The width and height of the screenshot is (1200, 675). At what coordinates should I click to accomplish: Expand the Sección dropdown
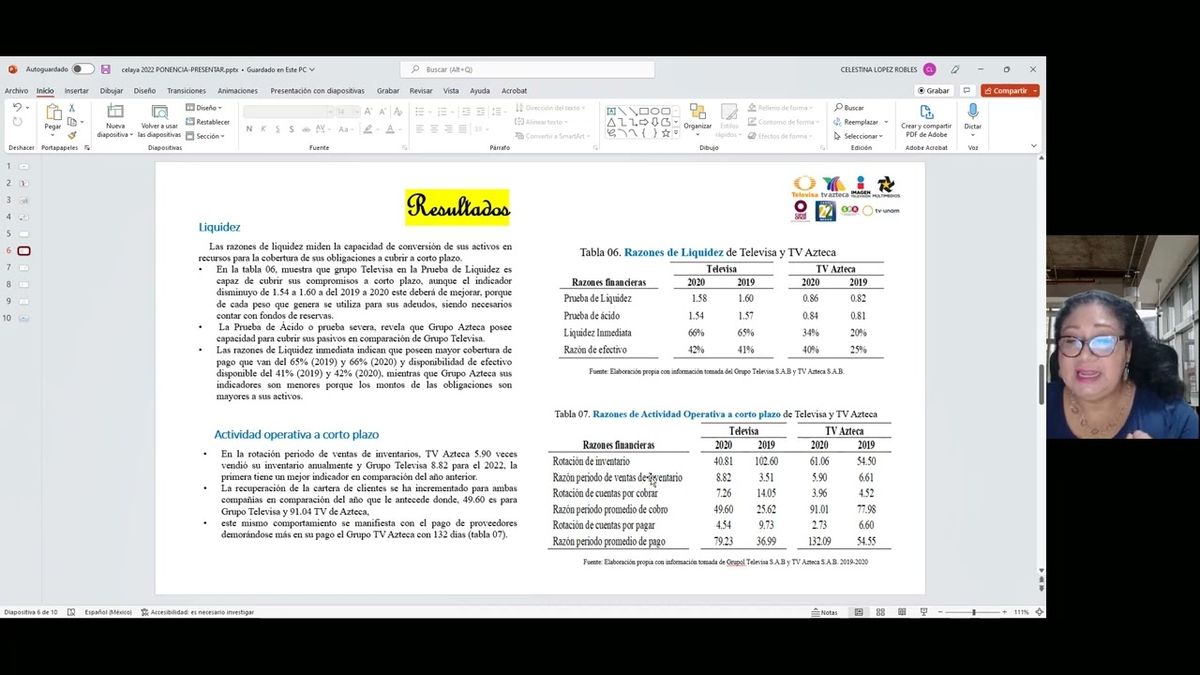[207, 136]
